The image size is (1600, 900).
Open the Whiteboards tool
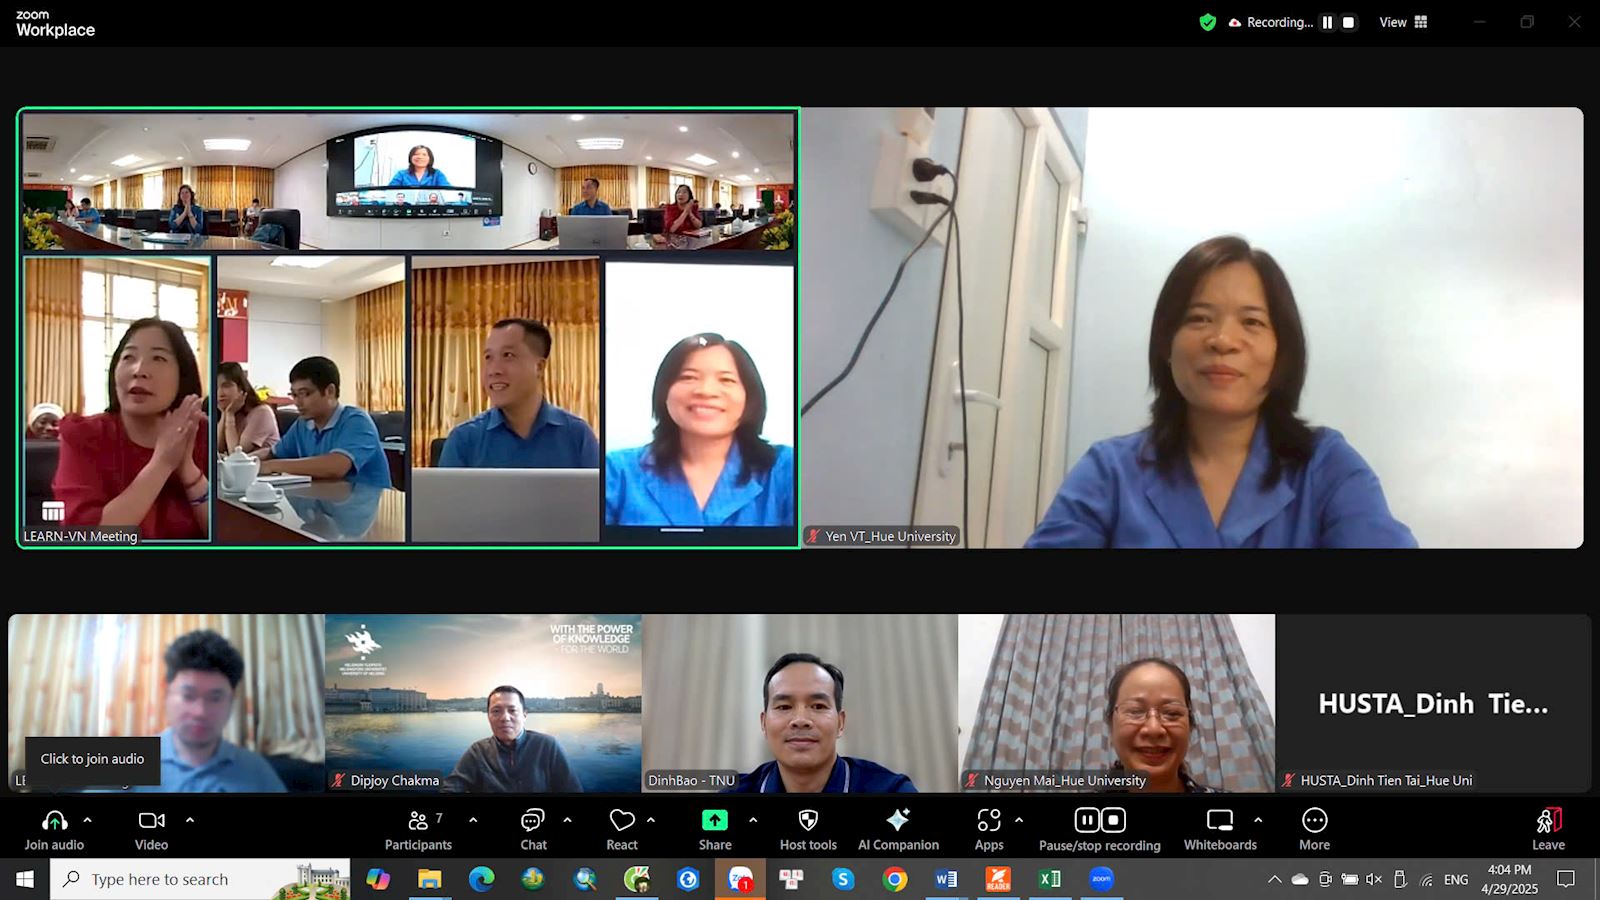point(1220,829)
